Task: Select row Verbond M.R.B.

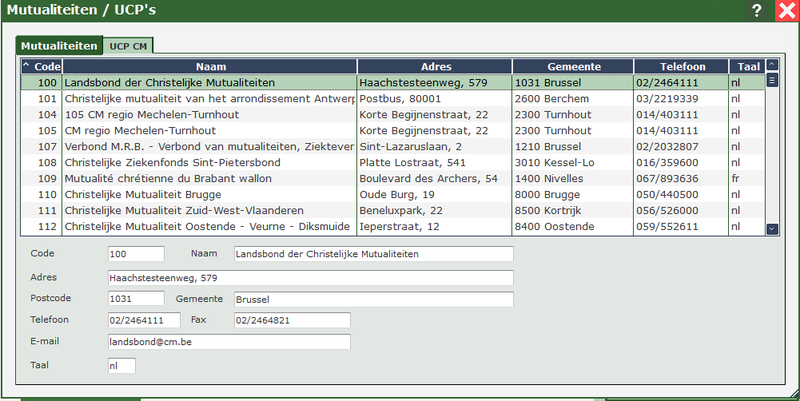Action: [393, 146]
